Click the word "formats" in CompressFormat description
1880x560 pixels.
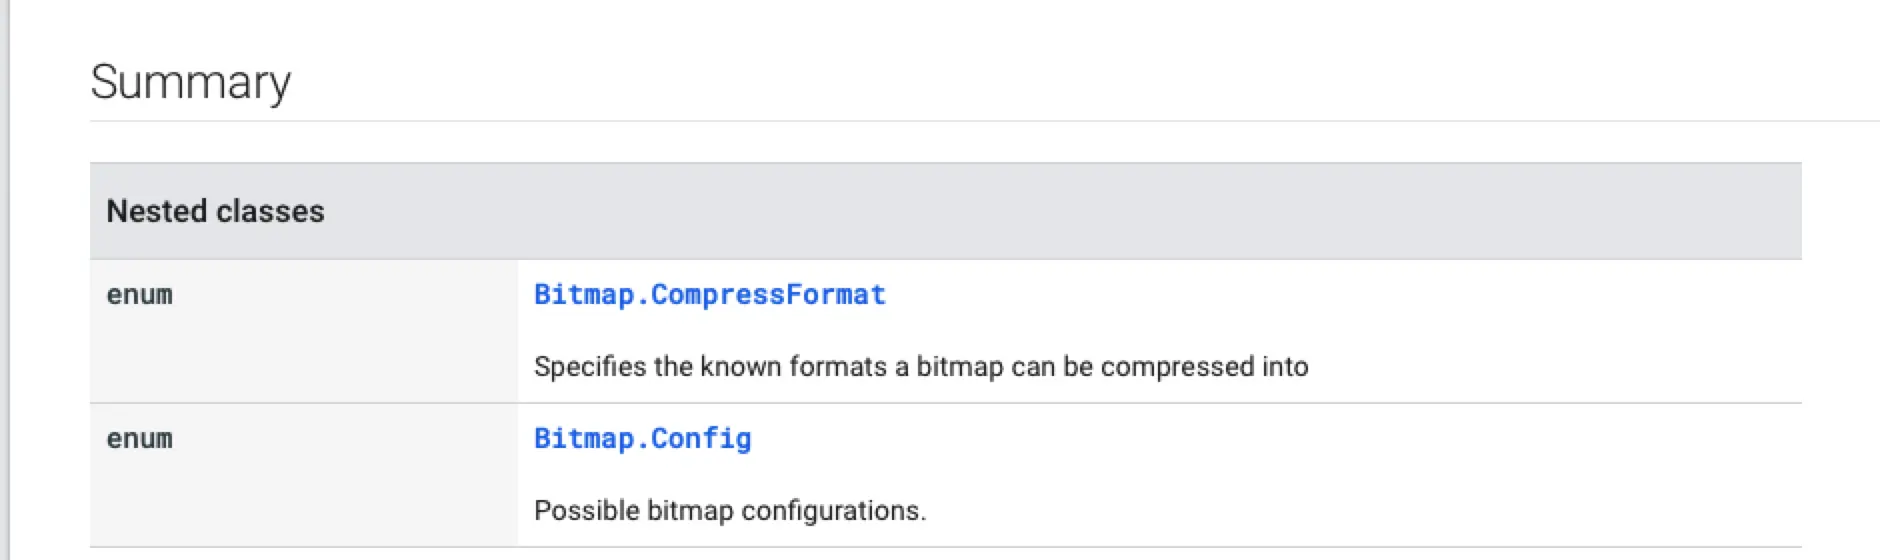coord(837,367)
